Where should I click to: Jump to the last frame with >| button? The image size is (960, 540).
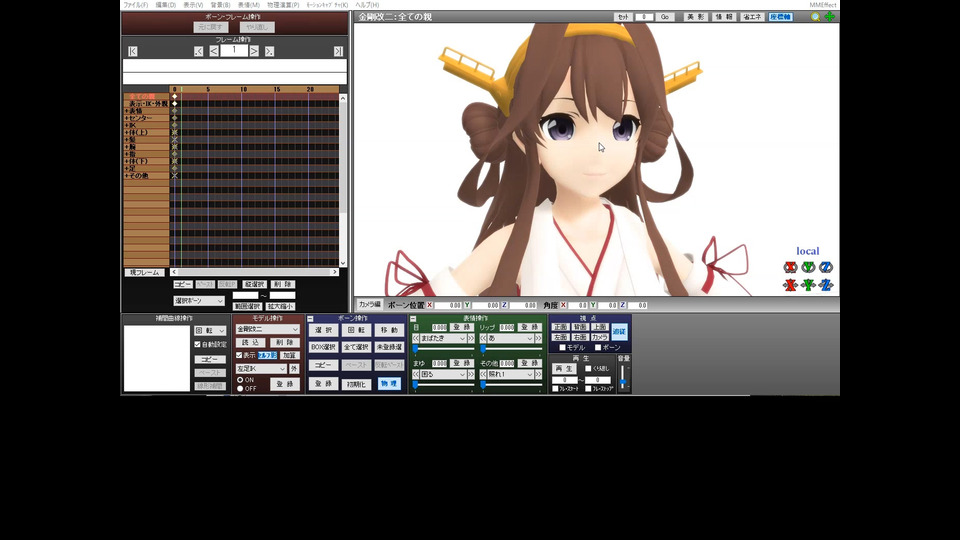[338, 51]
